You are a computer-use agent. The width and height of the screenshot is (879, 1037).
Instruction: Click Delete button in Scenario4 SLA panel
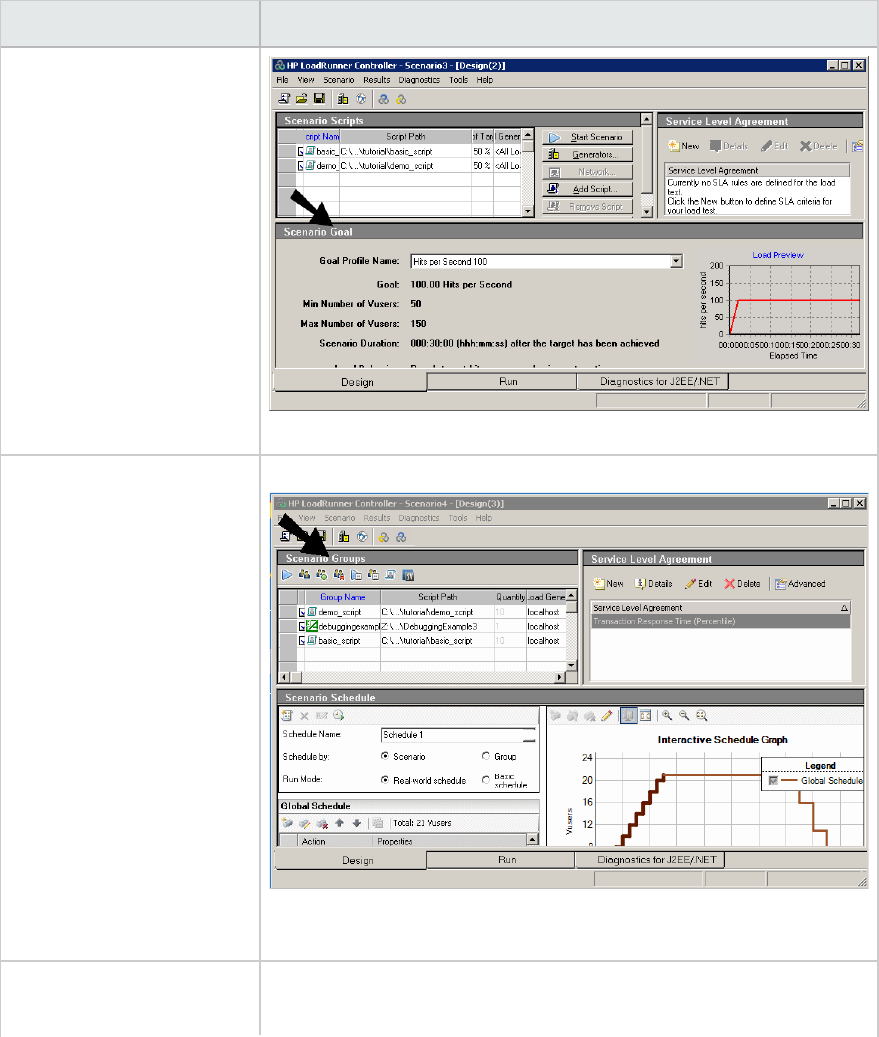tap(742, 584)
